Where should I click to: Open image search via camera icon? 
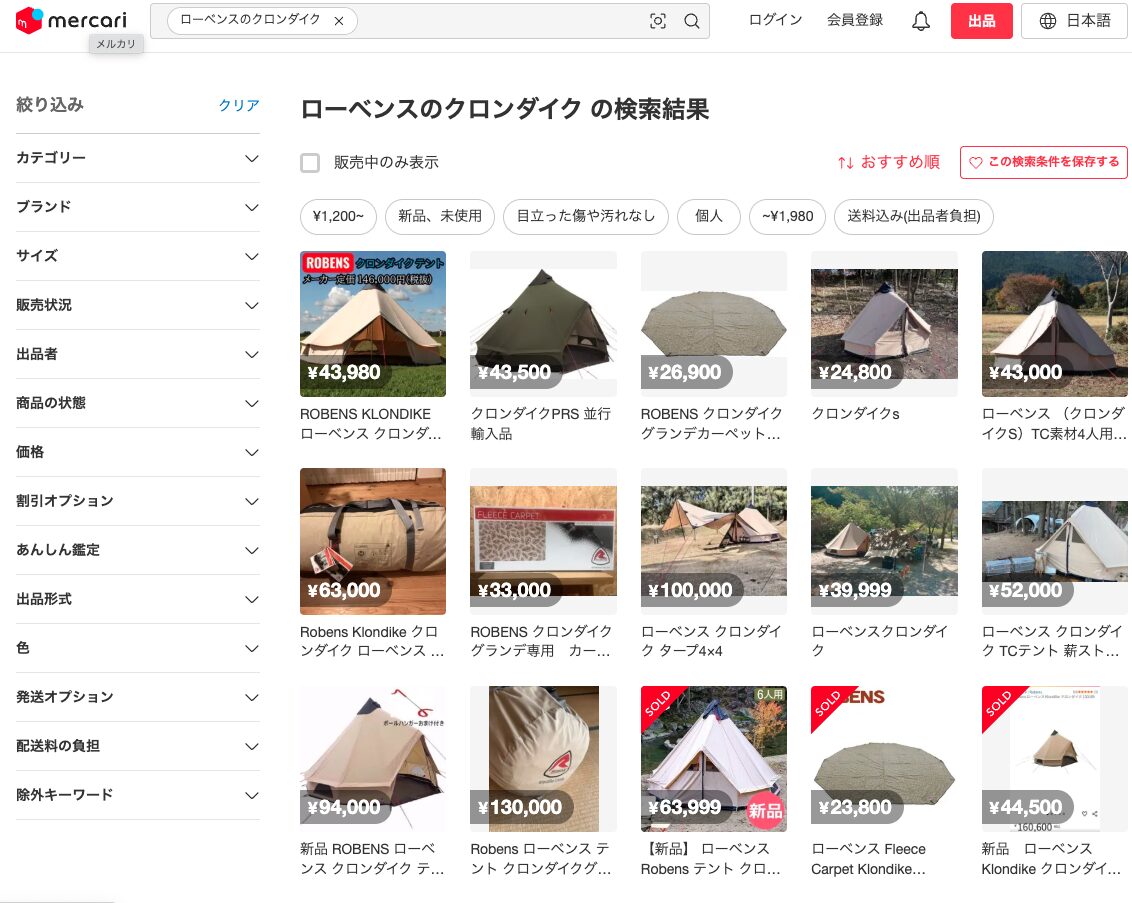tap(658, 21)
